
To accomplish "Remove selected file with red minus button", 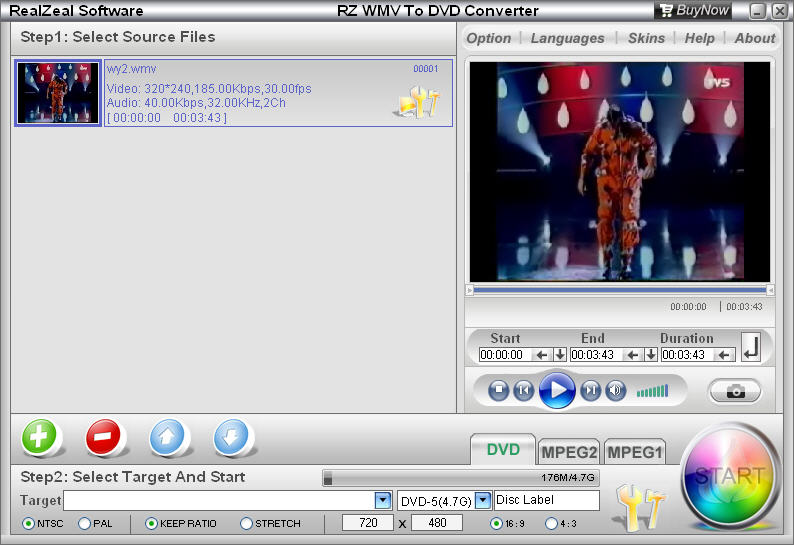I will [x=103, y=437].
